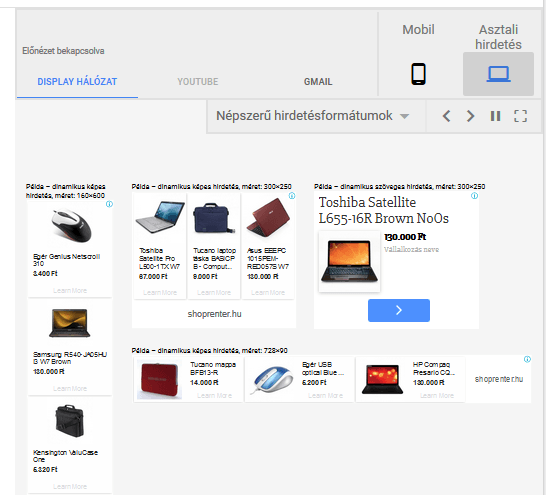546x495 pixels.
Task: Click blue arrow button on Toshiba ad
Action: pyautogui.click(x=399, y=310)
